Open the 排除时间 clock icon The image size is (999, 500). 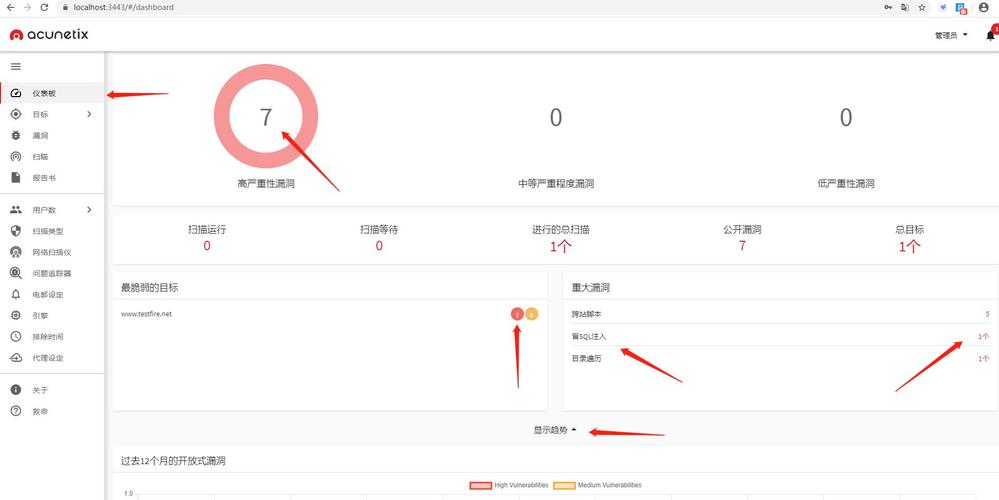click(16, 336)
